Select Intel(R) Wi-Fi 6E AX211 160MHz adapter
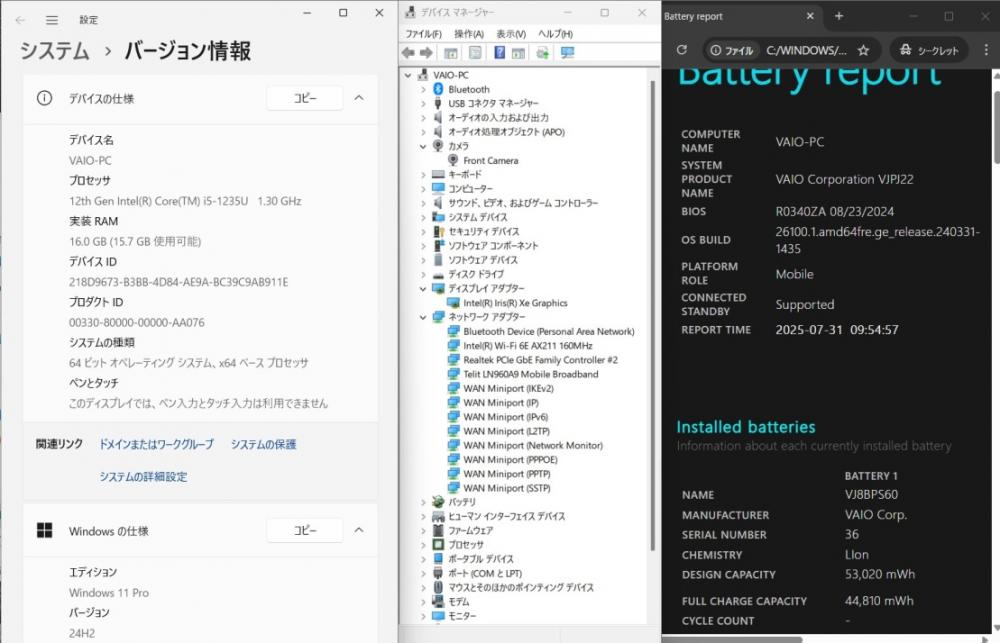1000x643 pixels. point(528,346)
